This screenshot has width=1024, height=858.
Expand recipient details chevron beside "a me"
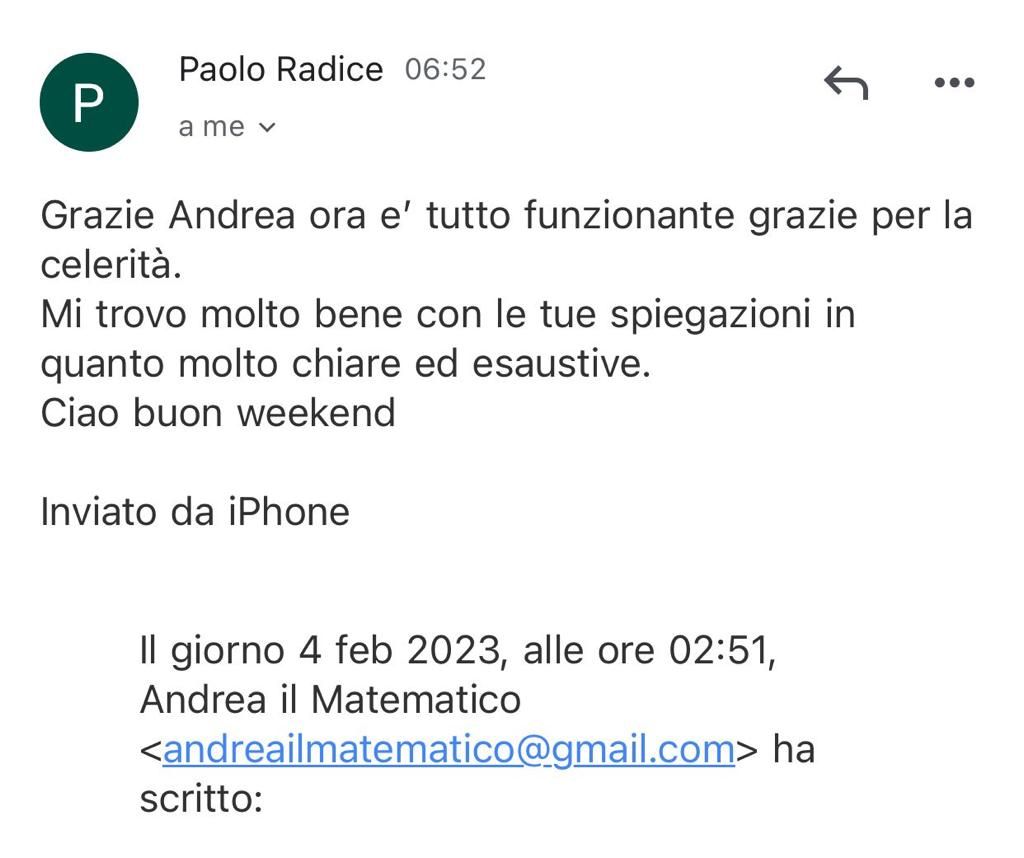[267, 128]
